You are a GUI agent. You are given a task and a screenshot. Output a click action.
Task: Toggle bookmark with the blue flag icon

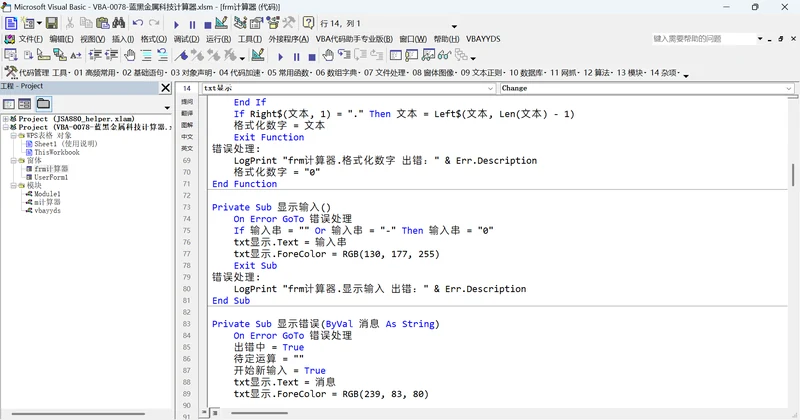[181, 55]
